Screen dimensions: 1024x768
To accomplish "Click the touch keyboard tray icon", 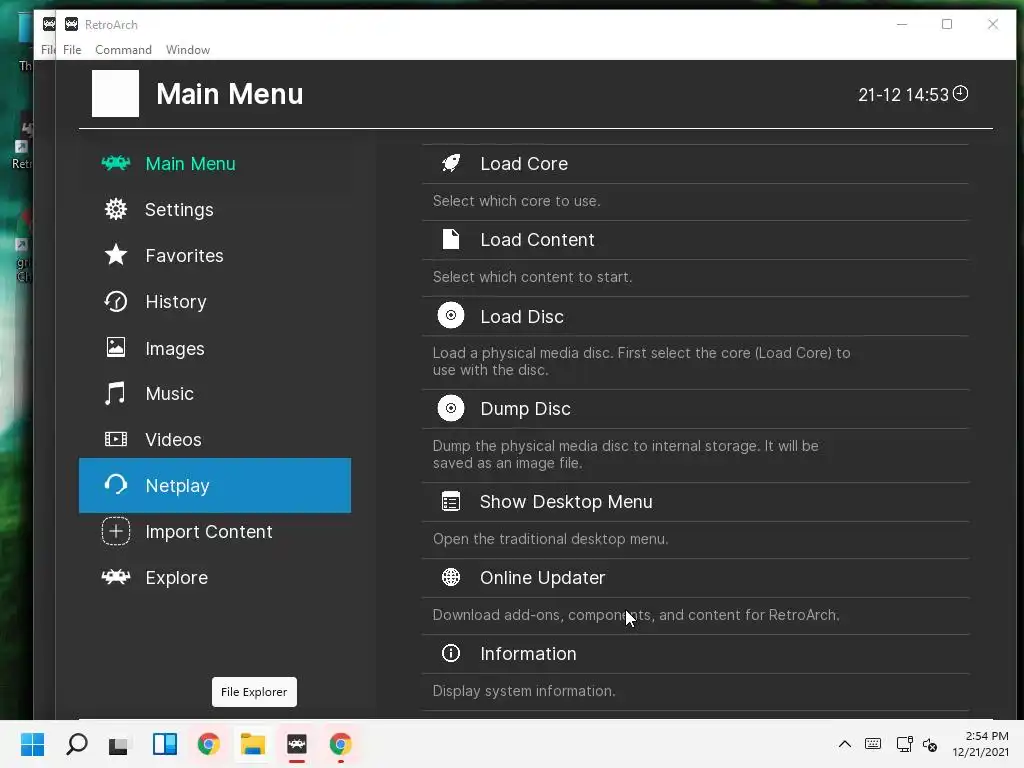I will pos(872,744).
